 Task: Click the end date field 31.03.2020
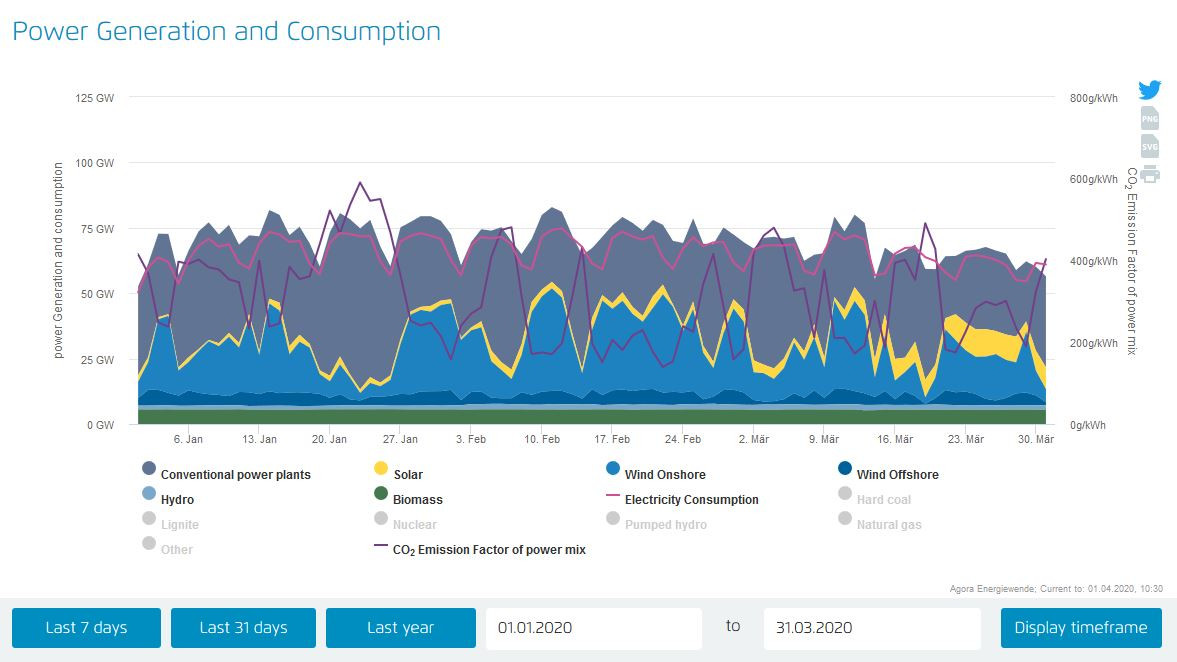pyautogui.click(x=872, y=628)
